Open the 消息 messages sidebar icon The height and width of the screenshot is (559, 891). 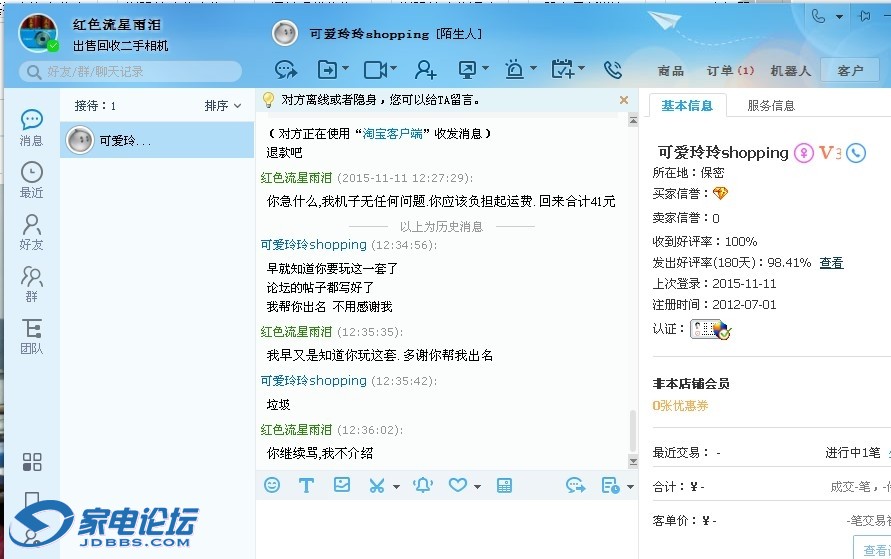[31, 128]
